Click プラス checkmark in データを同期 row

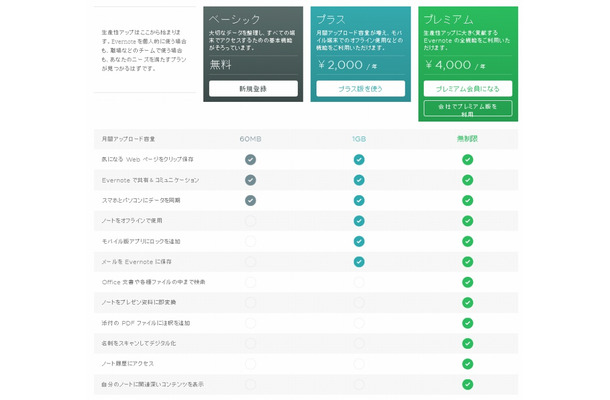point(359,200)
